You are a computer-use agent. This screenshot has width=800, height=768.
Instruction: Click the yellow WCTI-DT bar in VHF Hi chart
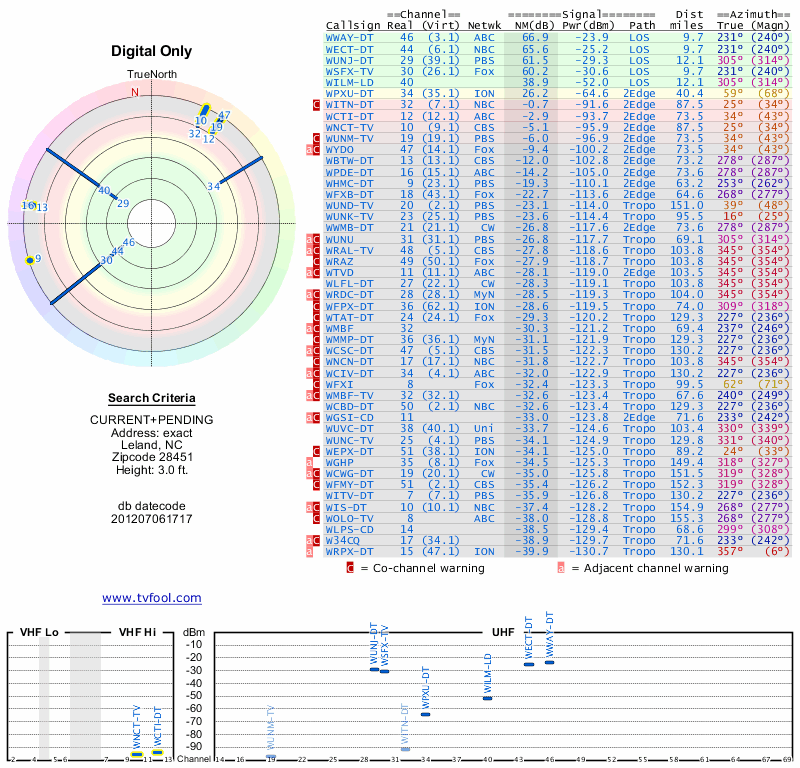[158, 753]
